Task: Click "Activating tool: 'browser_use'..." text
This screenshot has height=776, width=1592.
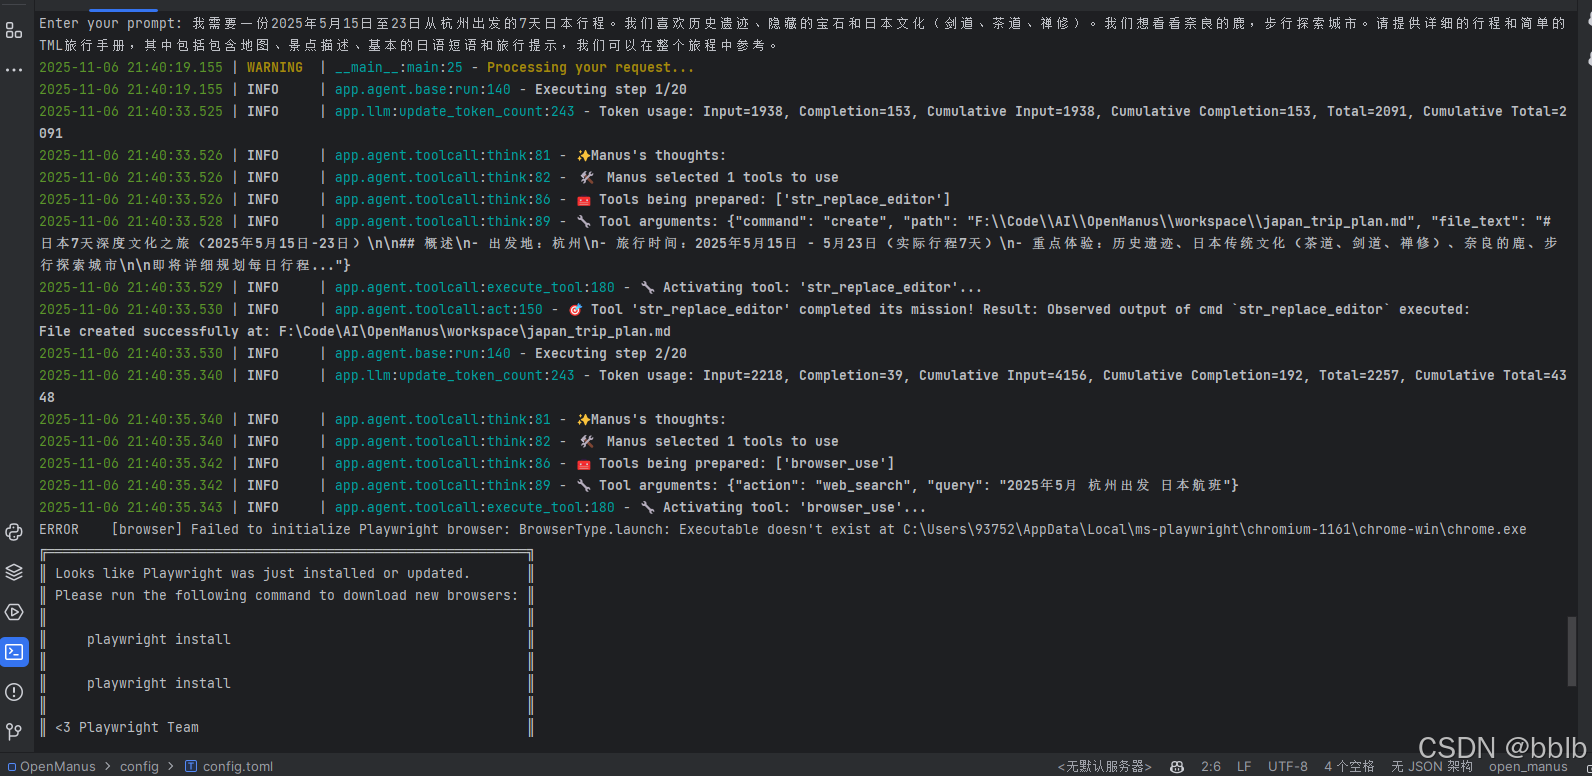Action: tap(795, 507)
